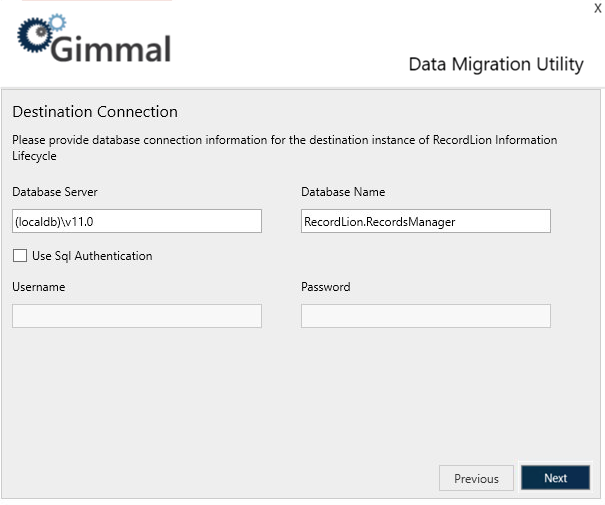
Task: Click the 'Data Migration Utility' title text
Action: (x=495, y=65)
